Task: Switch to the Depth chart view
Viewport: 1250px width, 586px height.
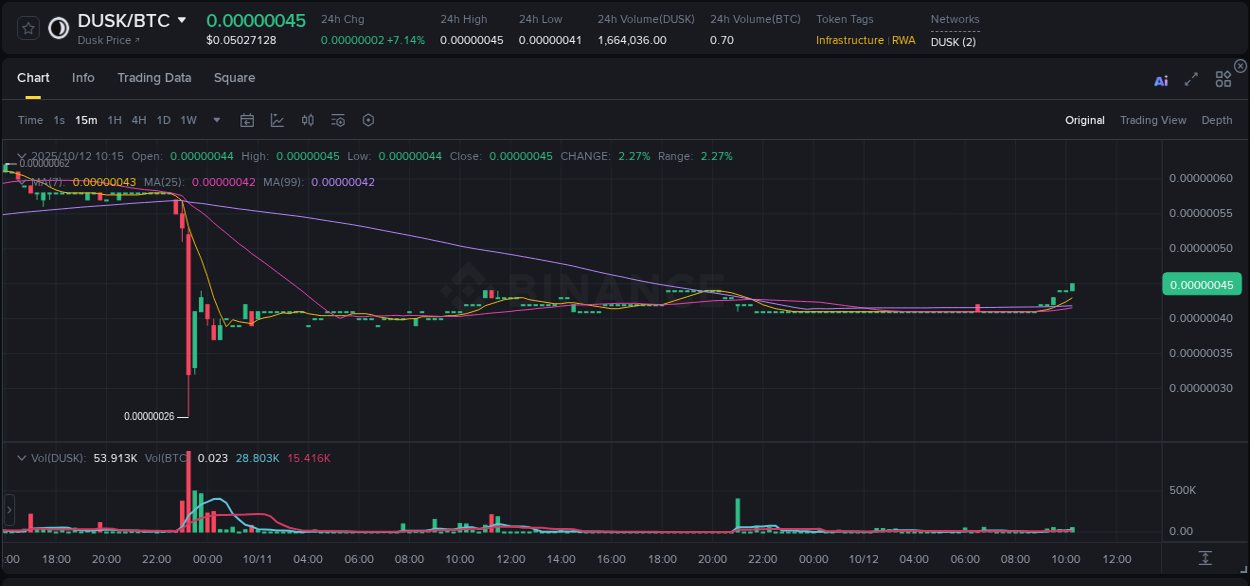Action: [x=1216, y=120]
